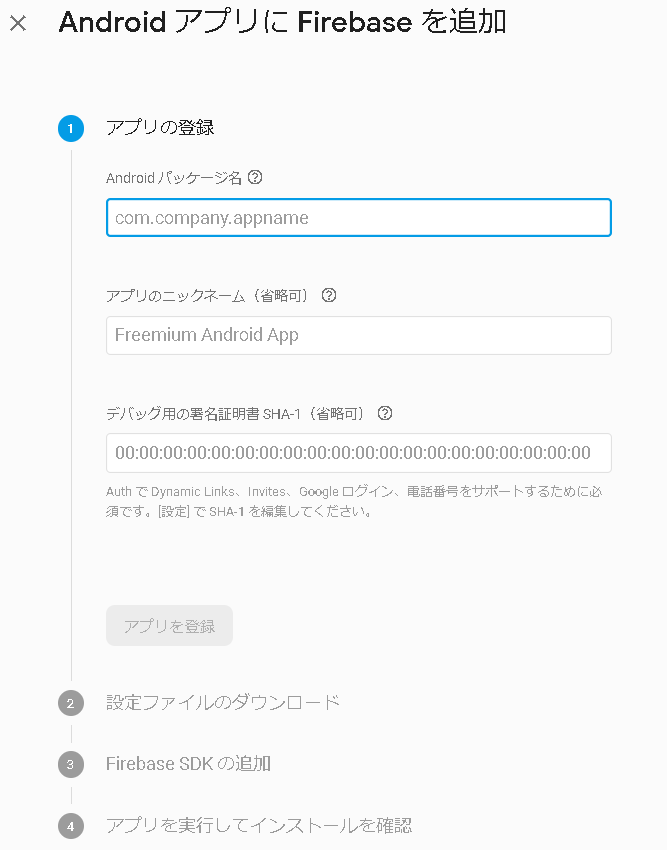This screenshot has width=667, height=850.
Task: Click the SHA-1 certificate input field
Action: (x=358, y=453)
